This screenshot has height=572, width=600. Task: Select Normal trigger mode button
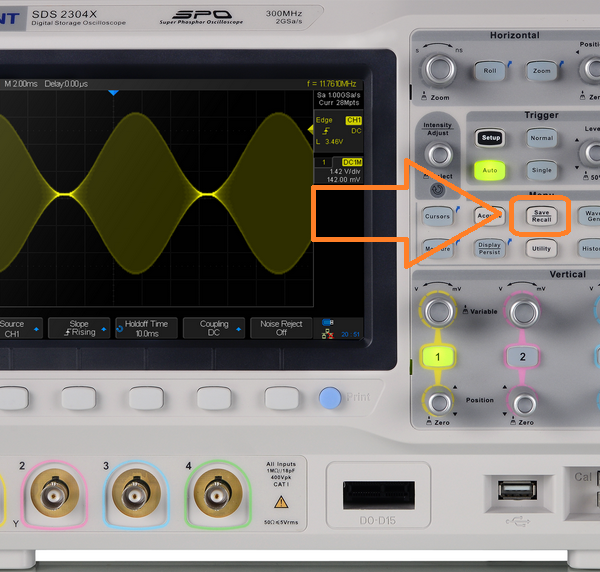click(x=540, y=138)
